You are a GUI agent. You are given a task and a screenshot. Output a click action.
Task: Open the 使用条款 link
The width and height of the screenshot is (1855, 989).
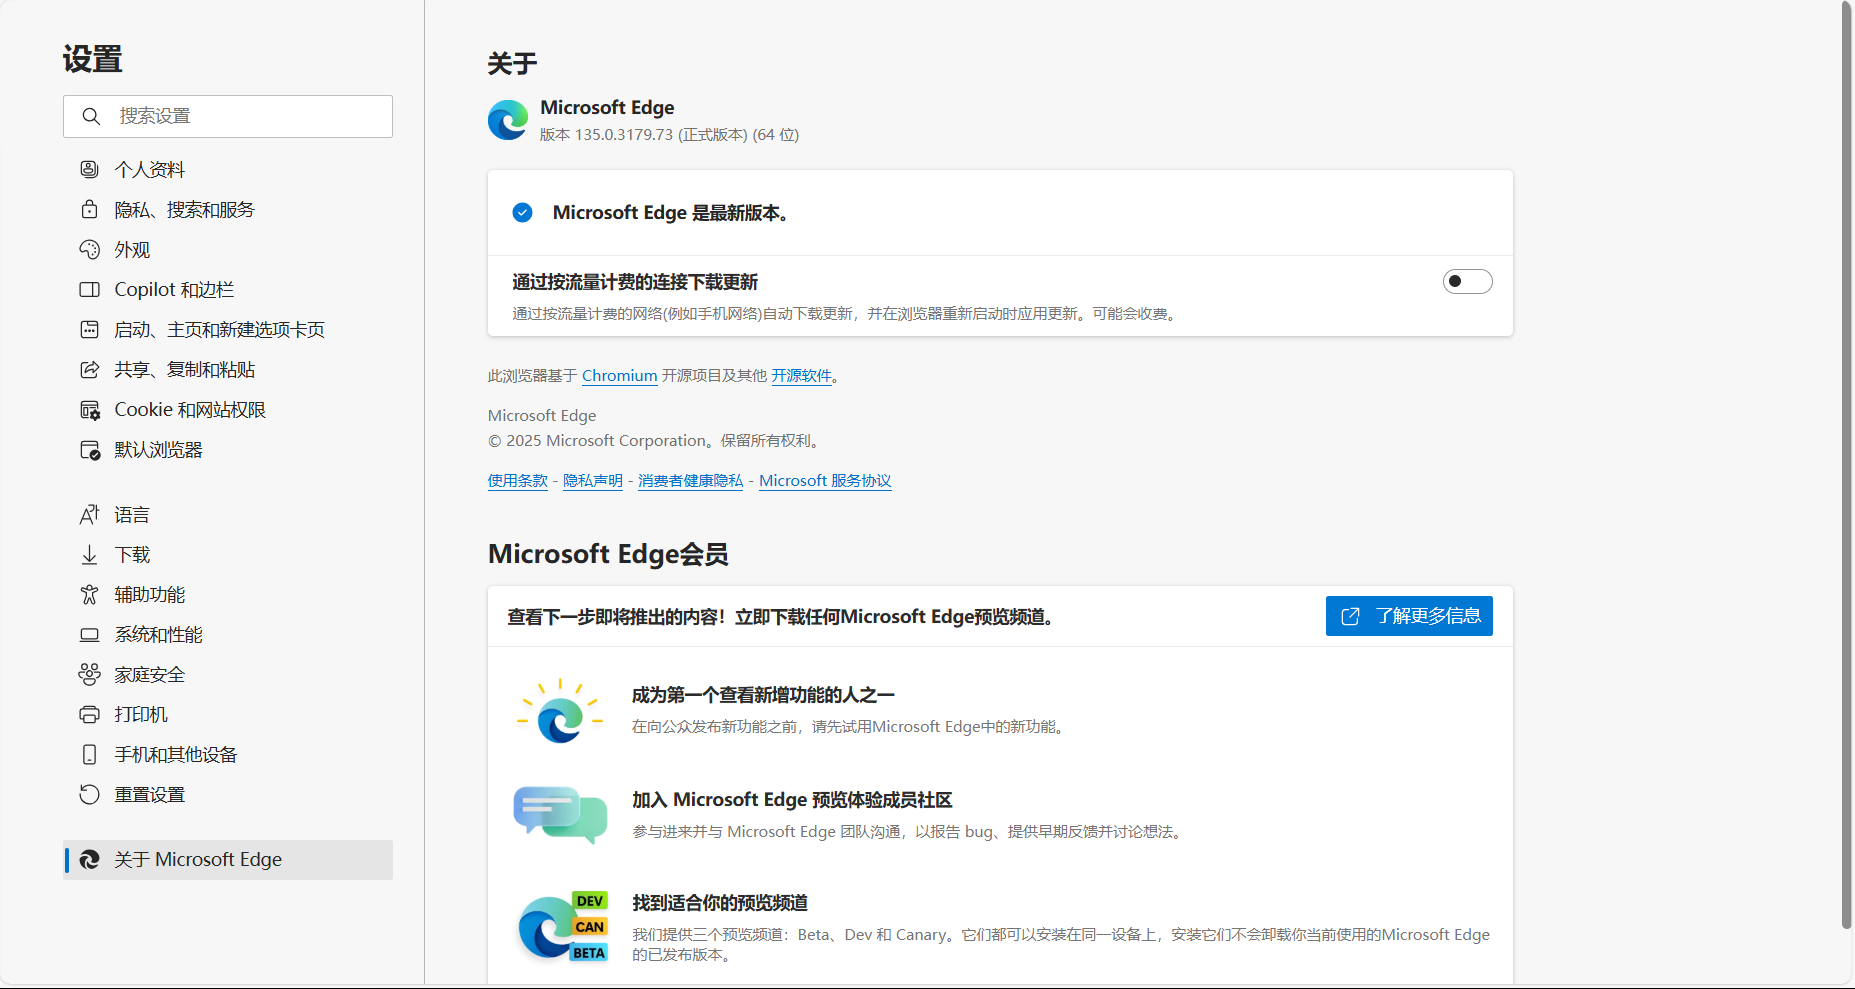[518, 481]
